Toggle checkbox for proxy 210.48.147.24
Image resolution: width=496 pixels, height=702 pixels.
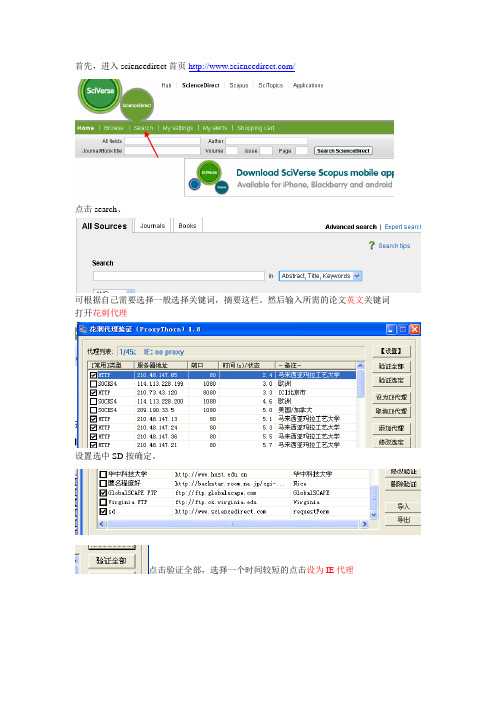(94, 428)
